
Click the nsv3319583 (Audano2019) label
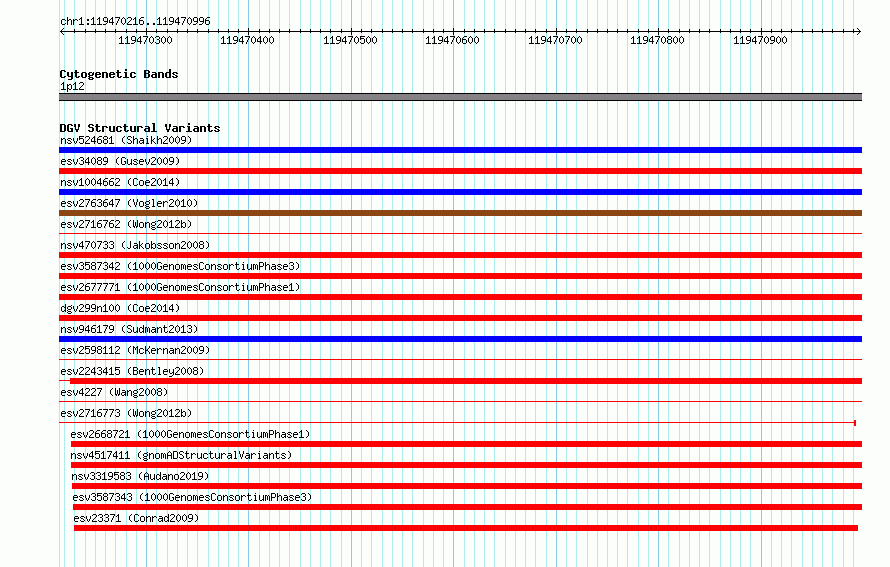click(140, 476)
